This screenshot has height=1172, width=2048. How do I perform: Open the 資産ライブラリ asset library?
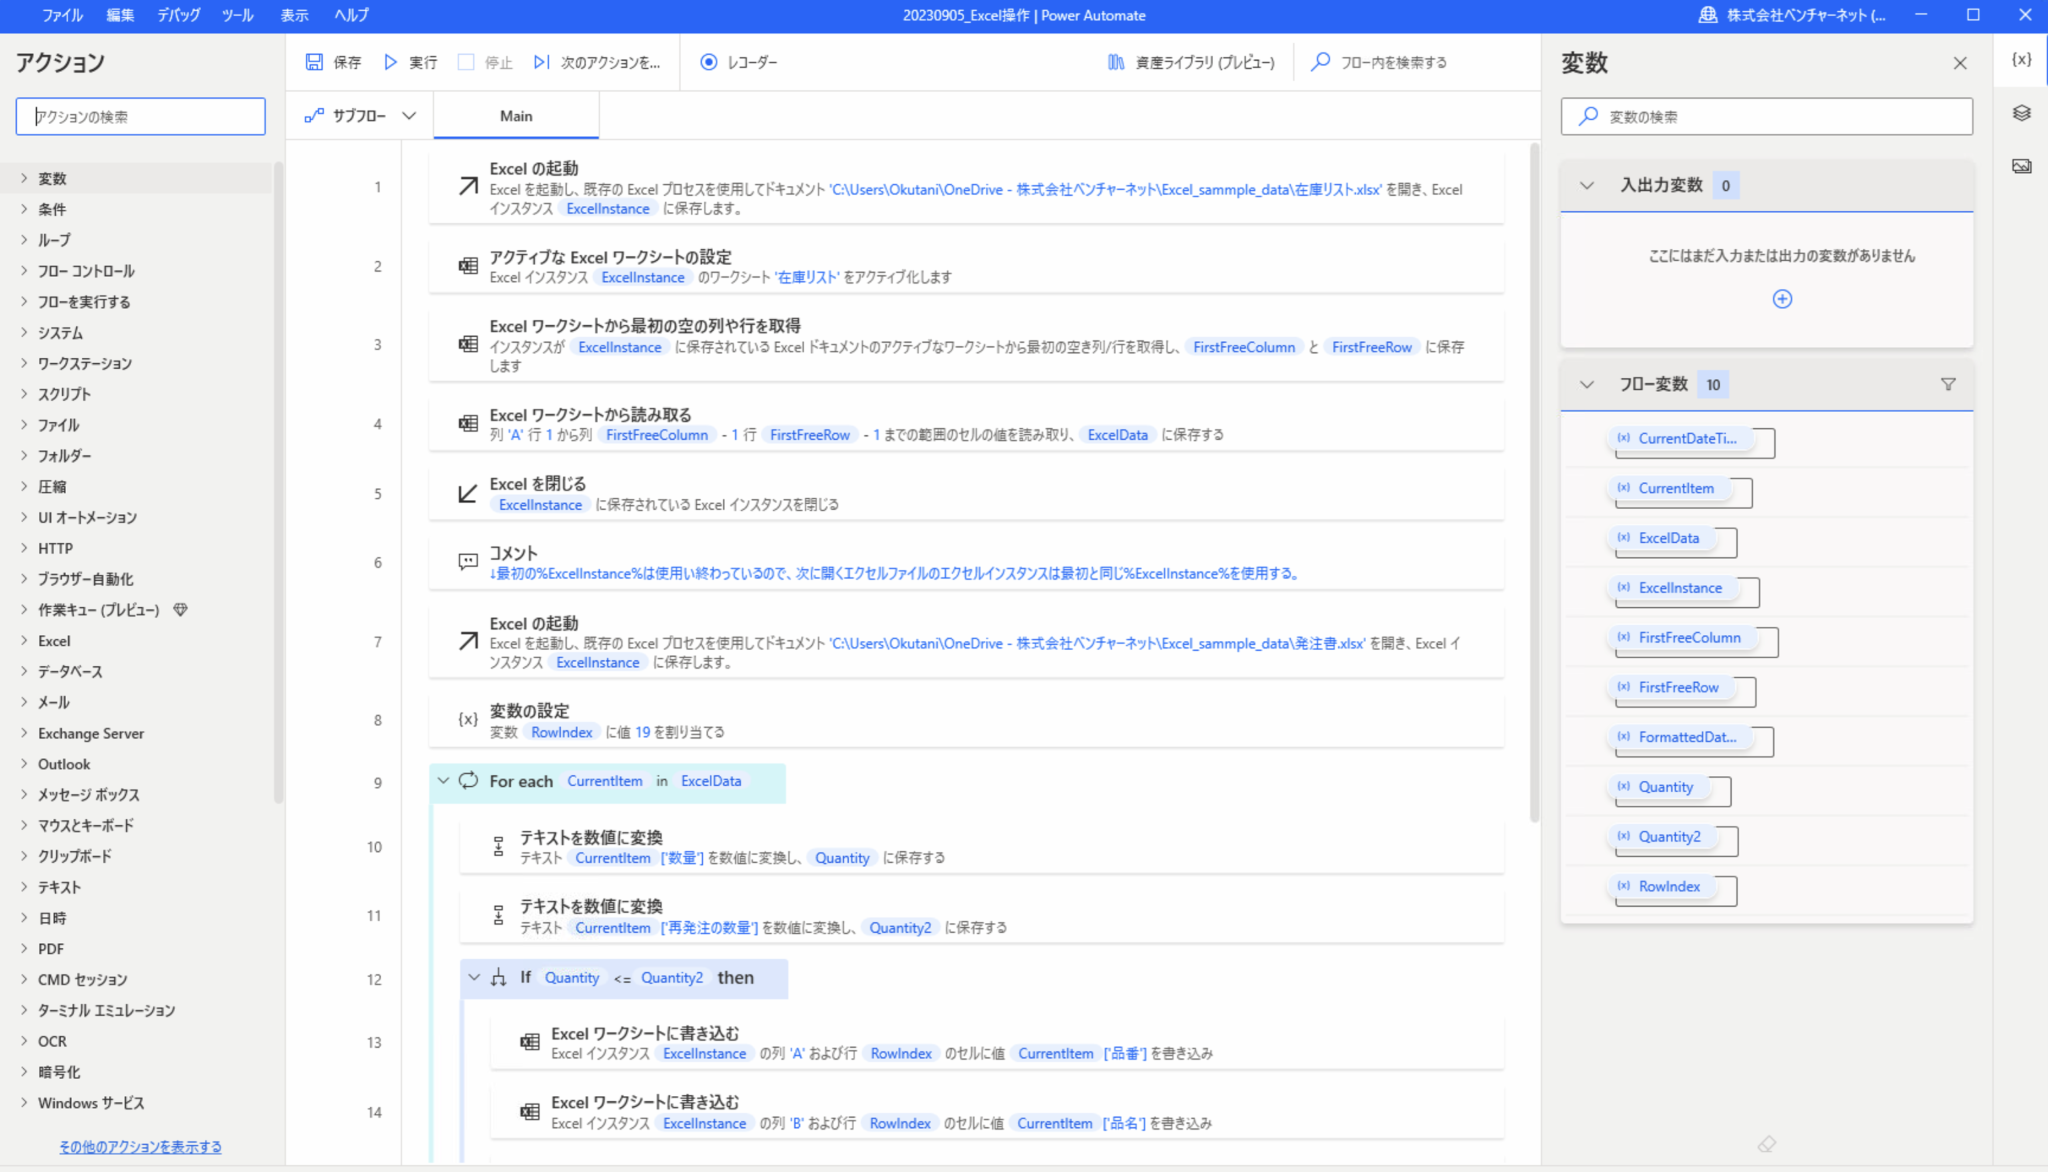[x=1115, y=62]
